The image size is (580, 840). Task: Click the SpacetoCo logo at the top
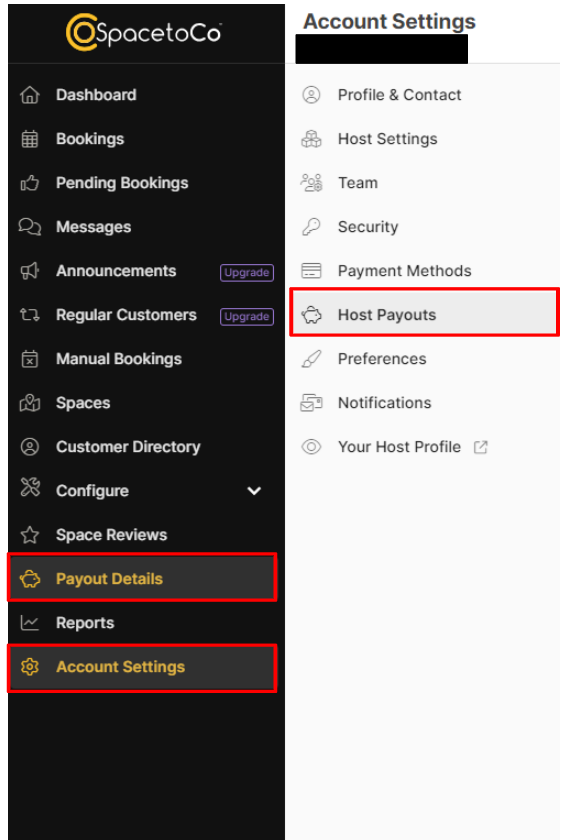pos(145,32)
